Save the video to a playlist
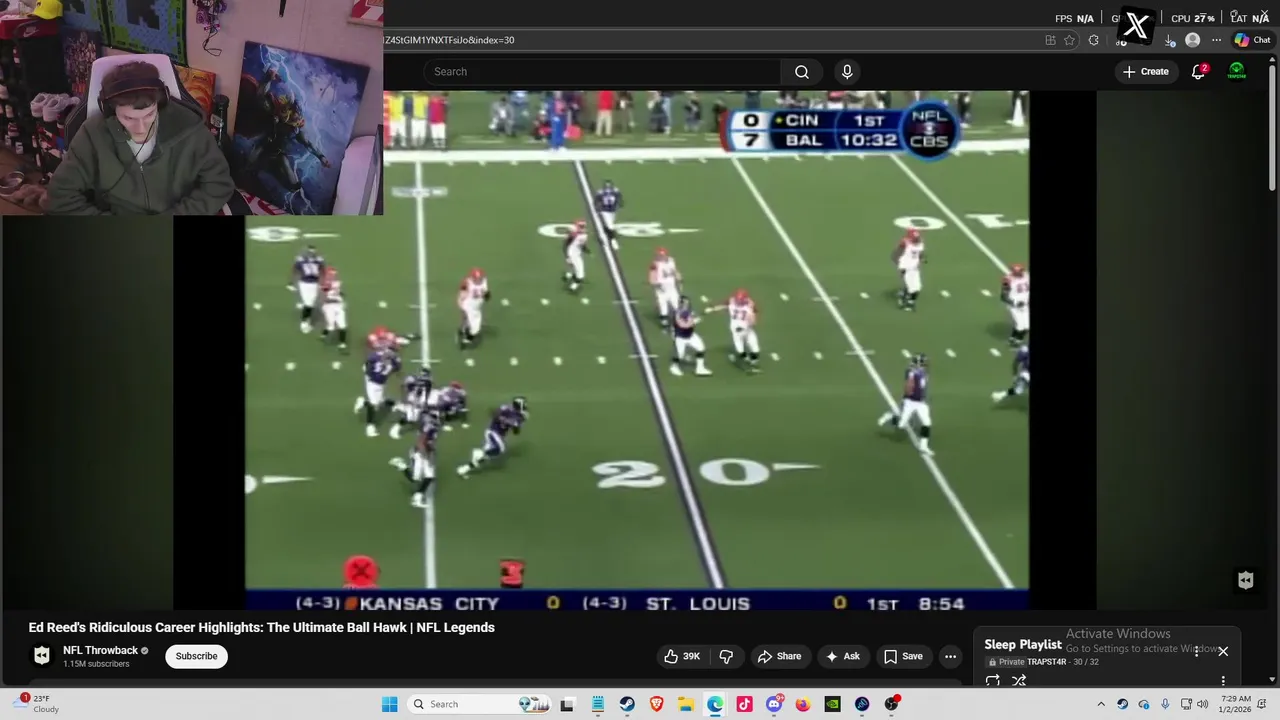This screenshot has height=720, width=1280. [x=902, y=656]
